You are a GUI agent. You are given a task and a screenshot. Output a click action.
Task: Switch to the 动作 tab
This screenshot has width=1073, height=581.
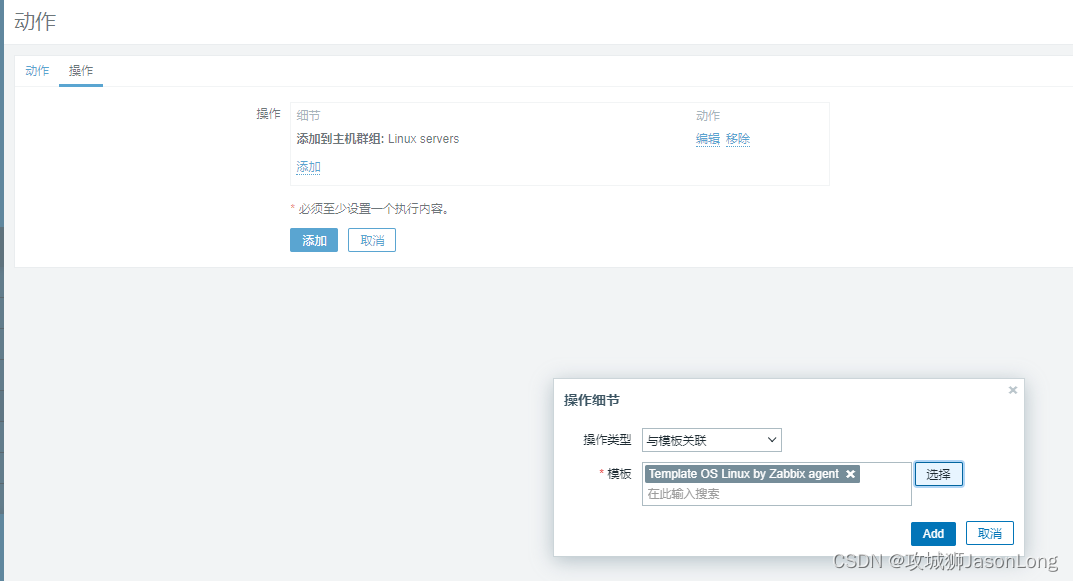(x=37, y=70)
